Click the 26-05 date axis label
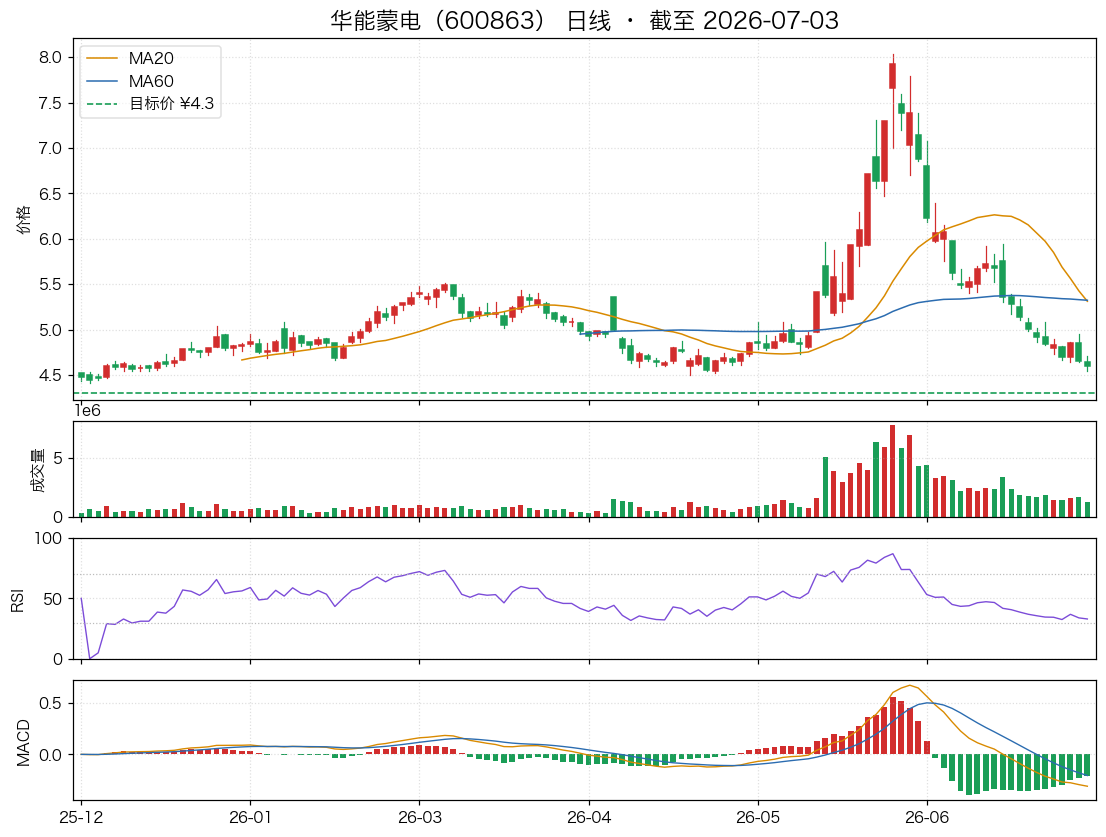 point(758,818)
